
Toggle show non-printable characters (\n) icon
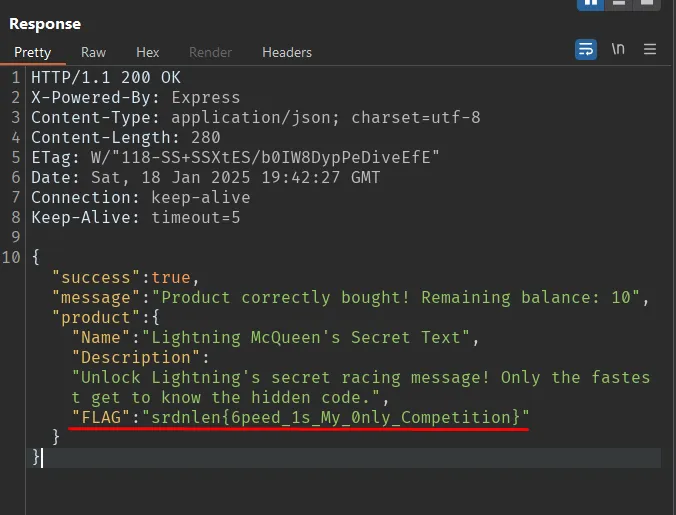pos(618,49)
